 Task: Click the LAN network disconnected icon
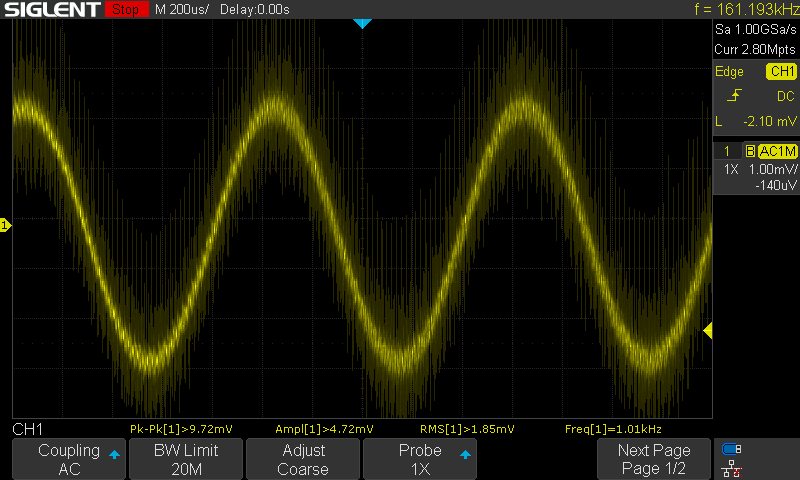click(732, 468)
